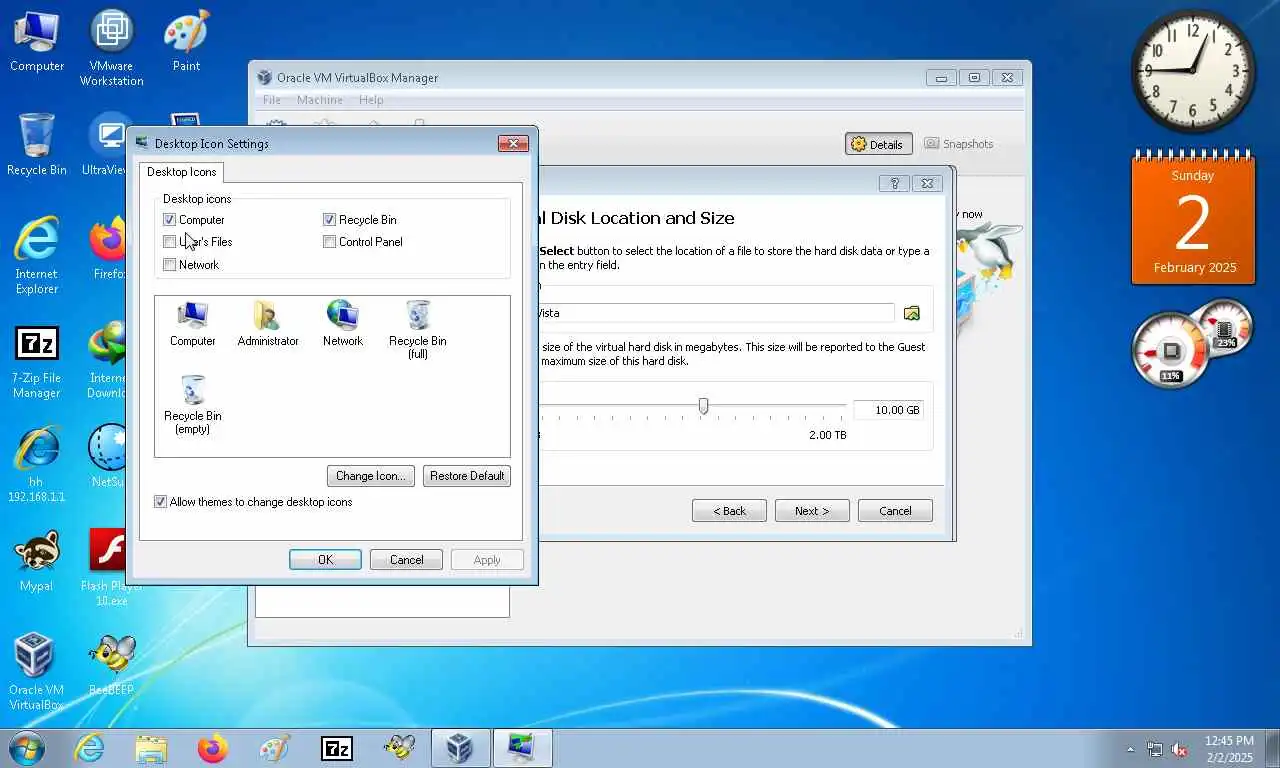Open 7-Zip from the taskbar
Viewport: 1280px width, 768px height.
(337, 748)
